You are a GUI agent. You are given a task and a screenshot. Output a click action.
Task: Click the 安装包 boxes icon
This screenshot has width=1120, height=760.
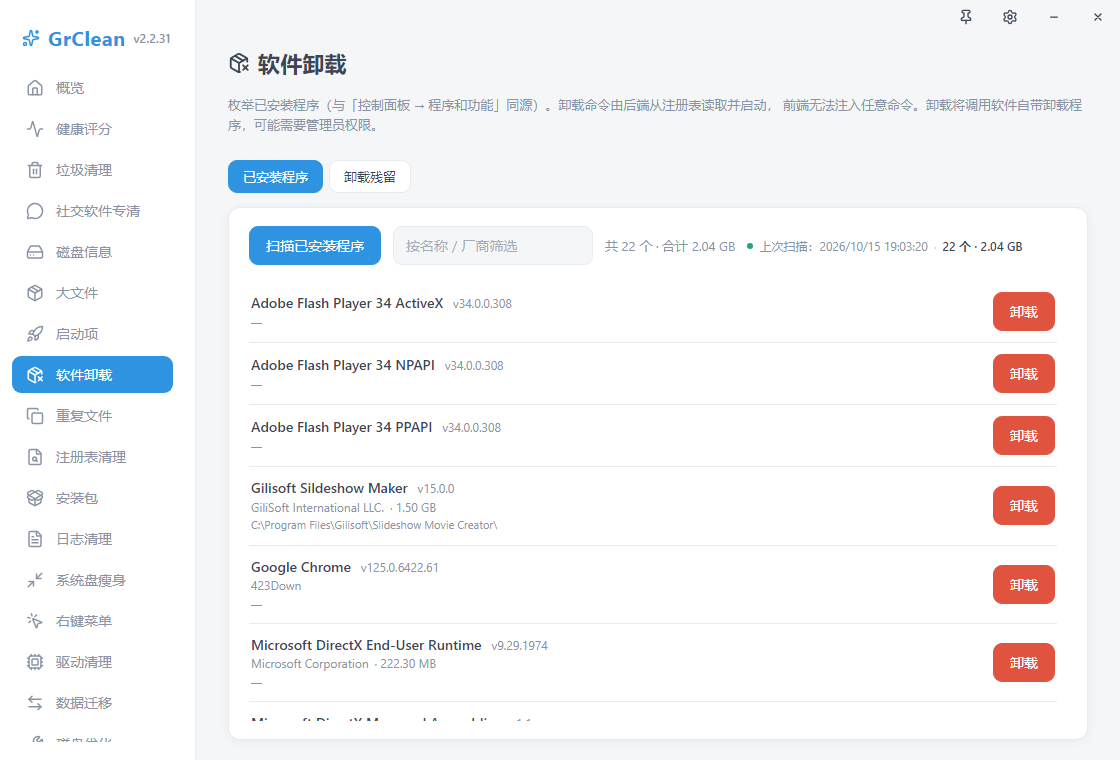pos(35,498)
